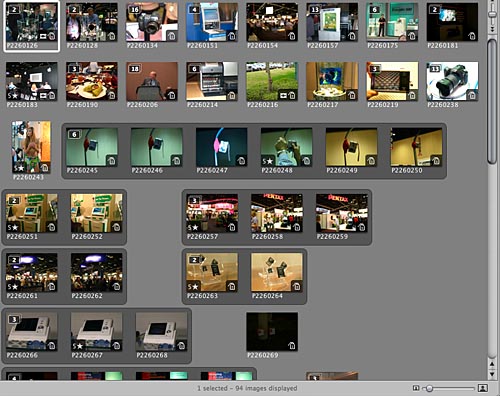The image size is (500, 396).
Task: Click the referenced-file badge on thumbnail P2260238
Action: click(472, 96)
